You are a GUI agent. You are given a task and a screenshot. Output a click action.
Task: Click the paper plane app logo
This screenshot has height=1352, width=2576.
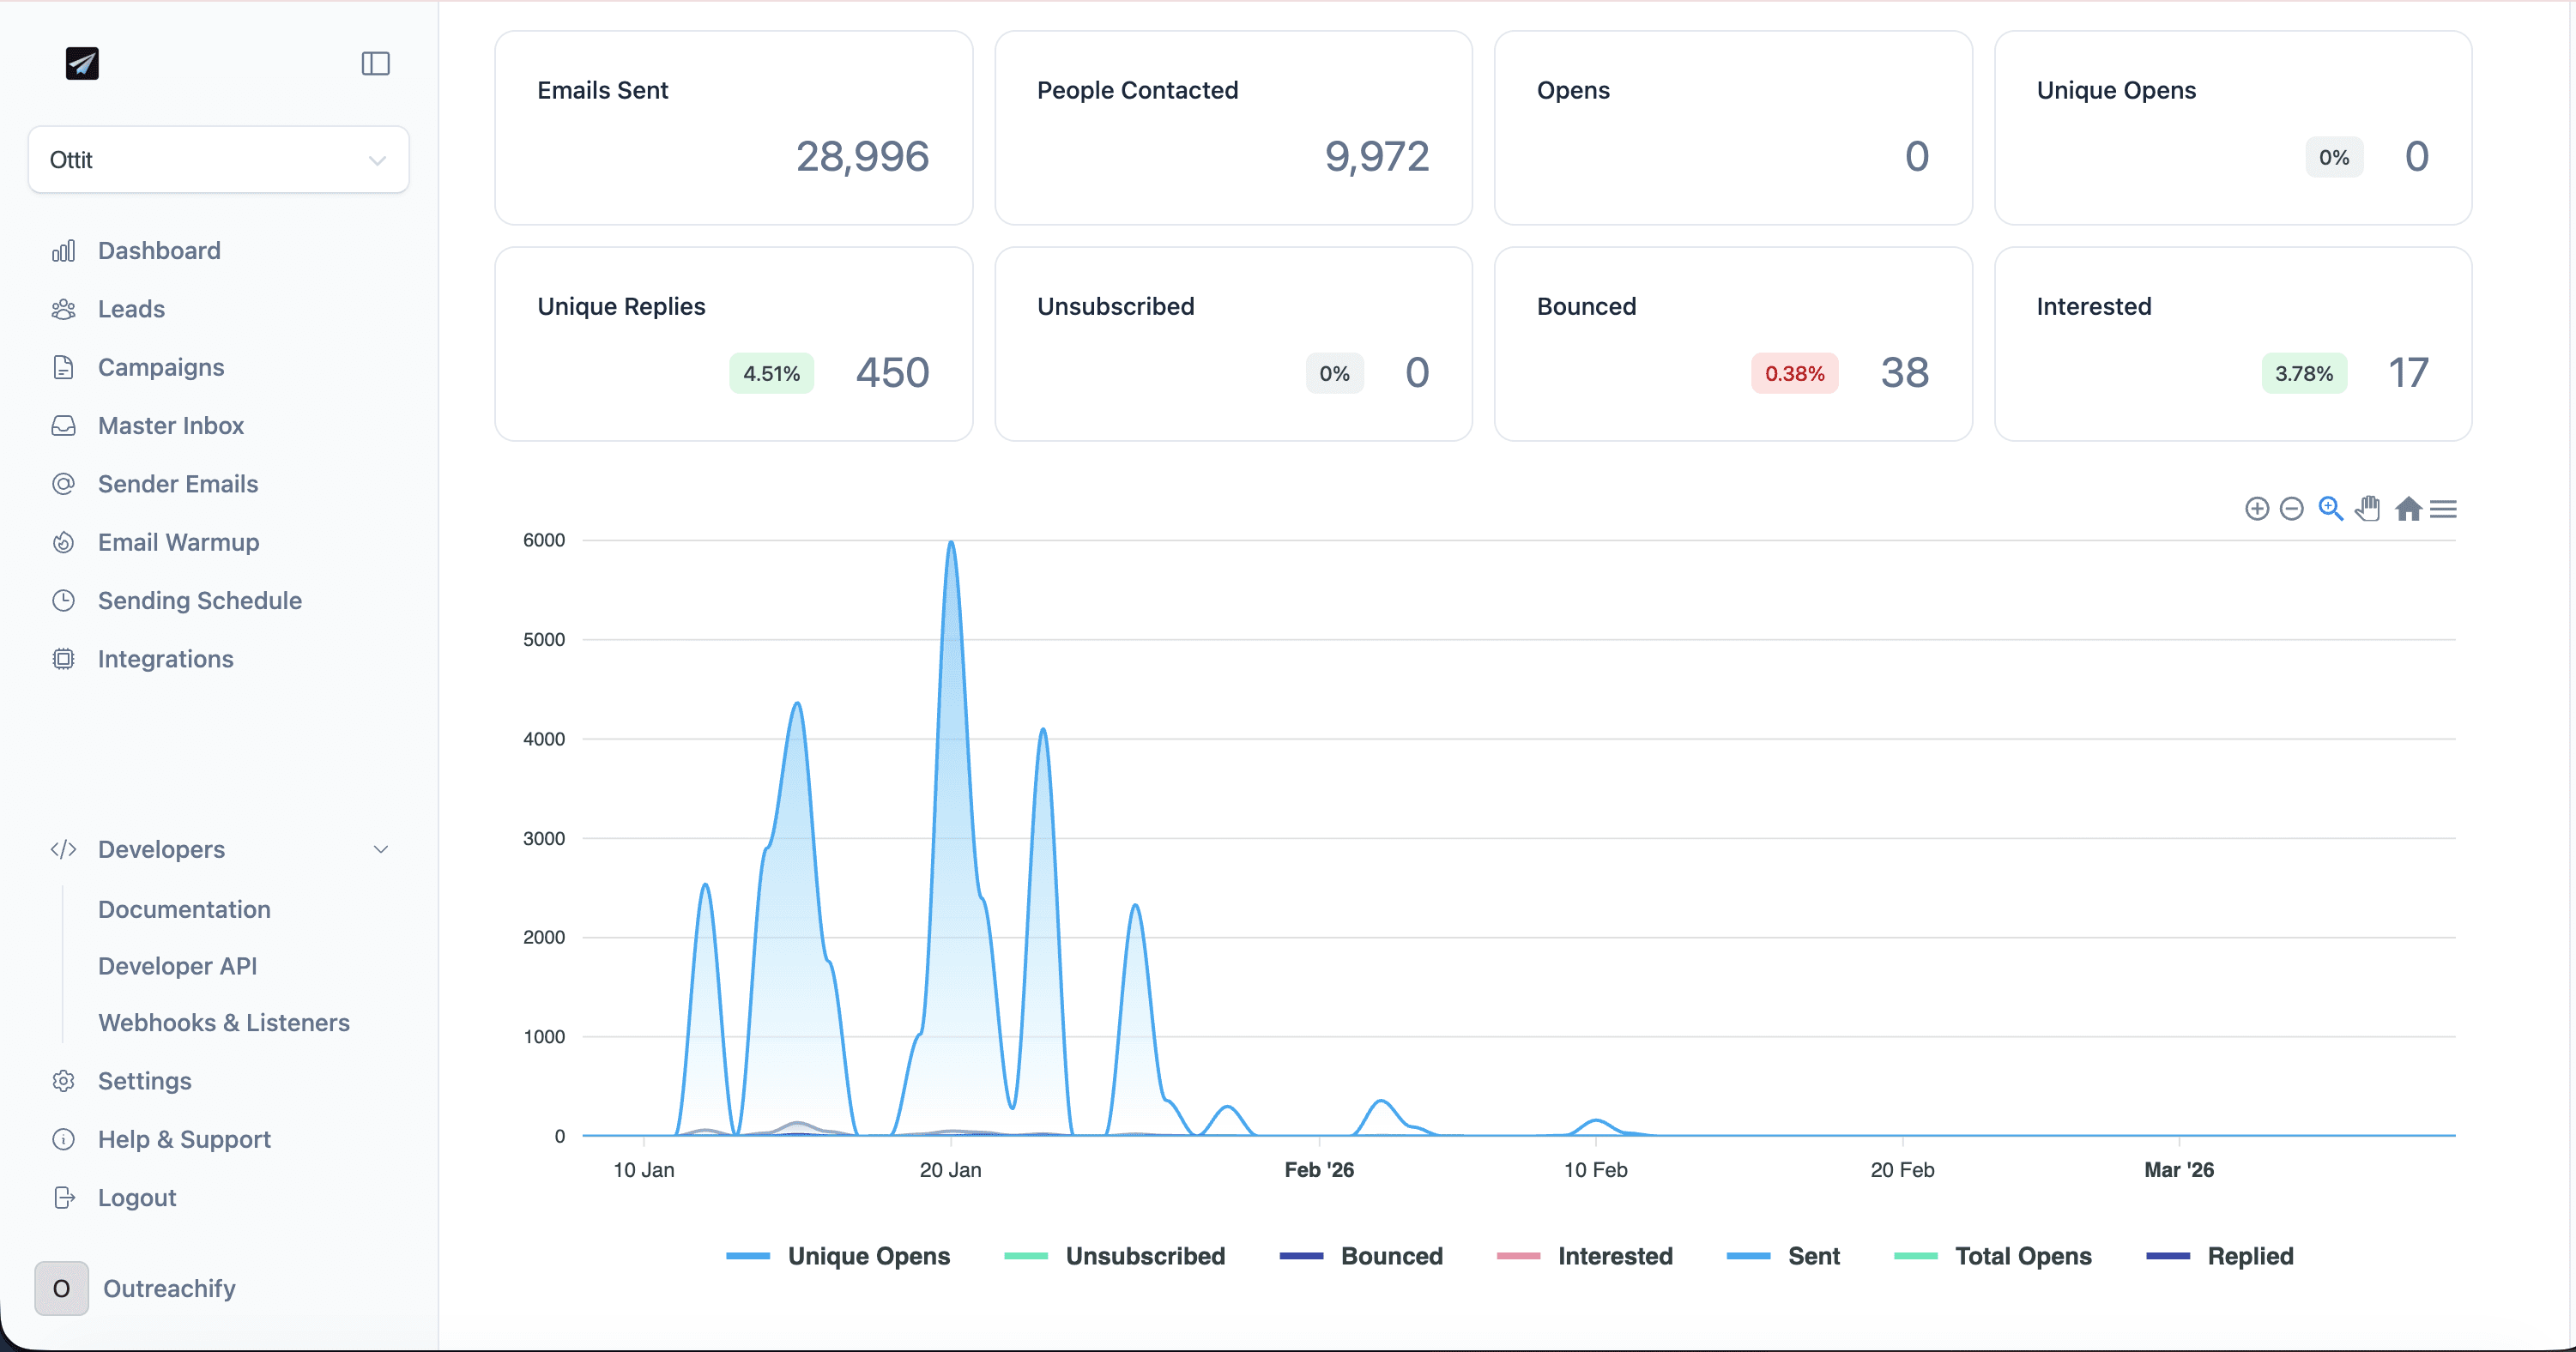click(82, 64)
